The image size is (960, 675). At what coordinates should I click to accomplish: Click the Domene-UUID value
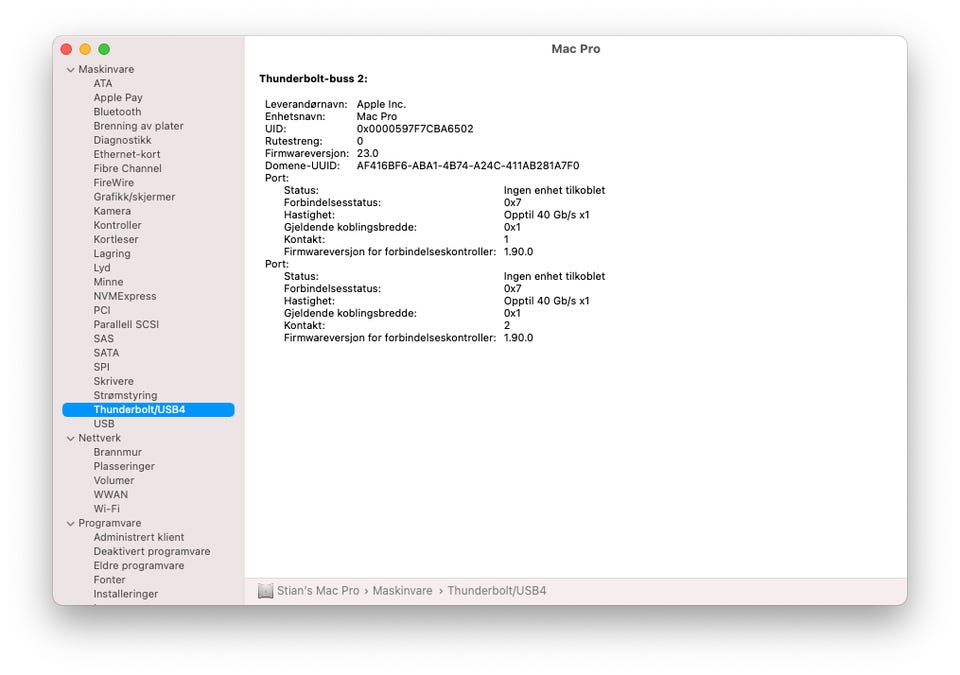coord(468,165)
